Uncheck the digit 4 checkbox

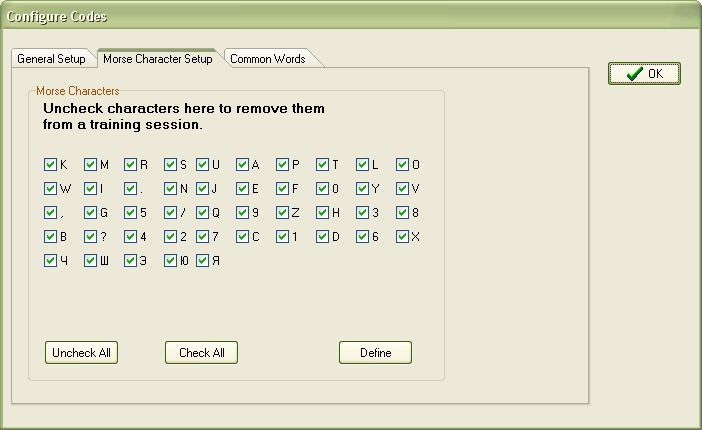point(130,236)
